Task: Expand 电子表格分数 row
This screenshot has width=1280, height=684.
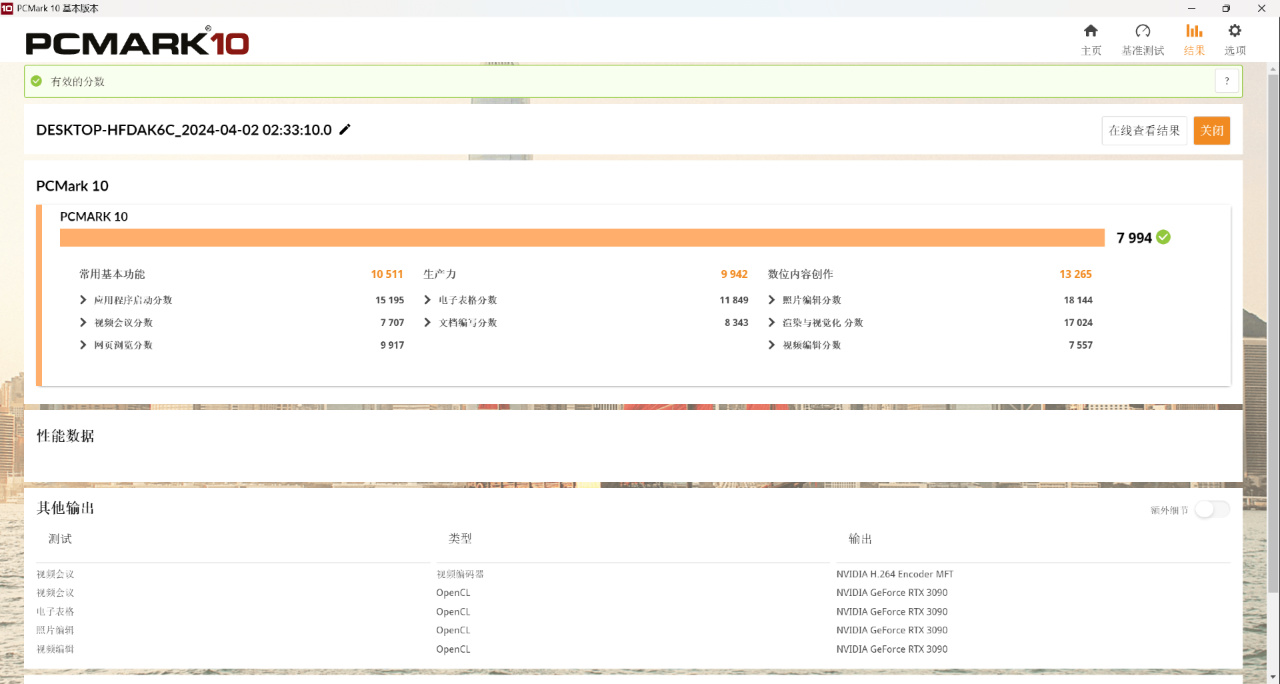Action: (x=460, y=300)
